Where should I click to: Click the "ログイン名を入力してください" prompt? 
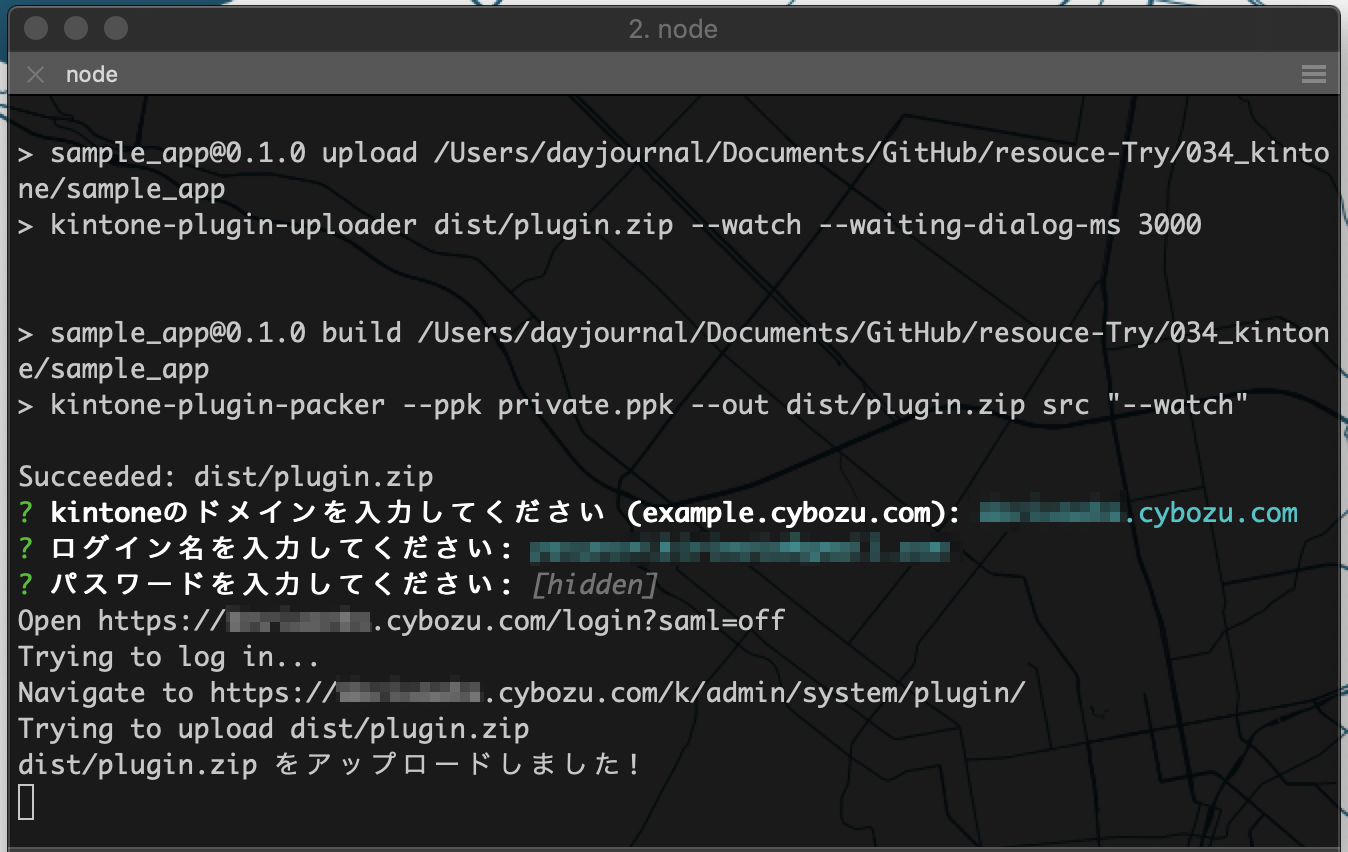click(x=281, y=549)
